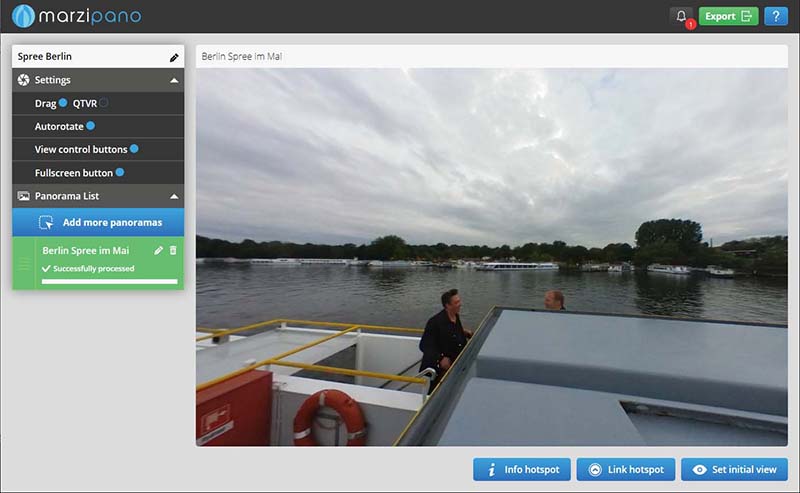Click the panorama preview image
The width and height of the screenshot is (800, 493).
pos(492,258)
